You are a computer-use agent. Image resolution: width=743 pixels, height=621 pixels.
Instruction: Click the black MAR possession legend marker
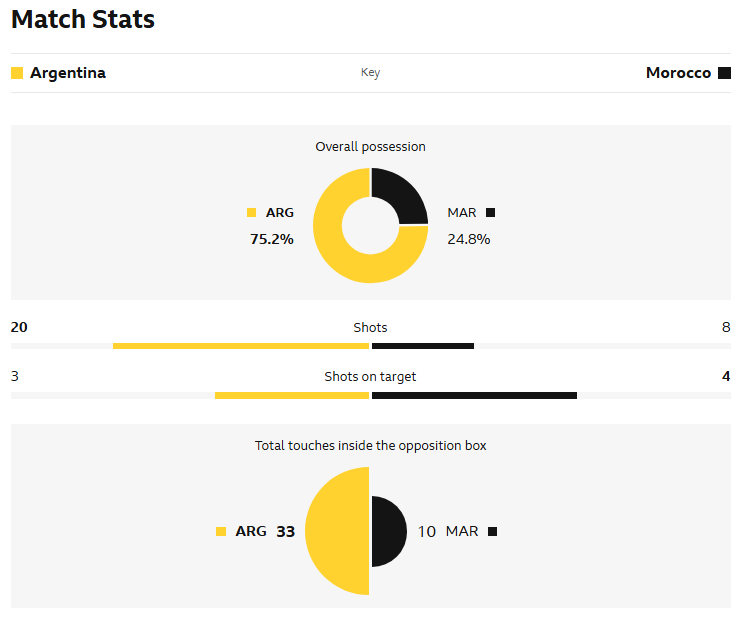(x=490, y=212)
